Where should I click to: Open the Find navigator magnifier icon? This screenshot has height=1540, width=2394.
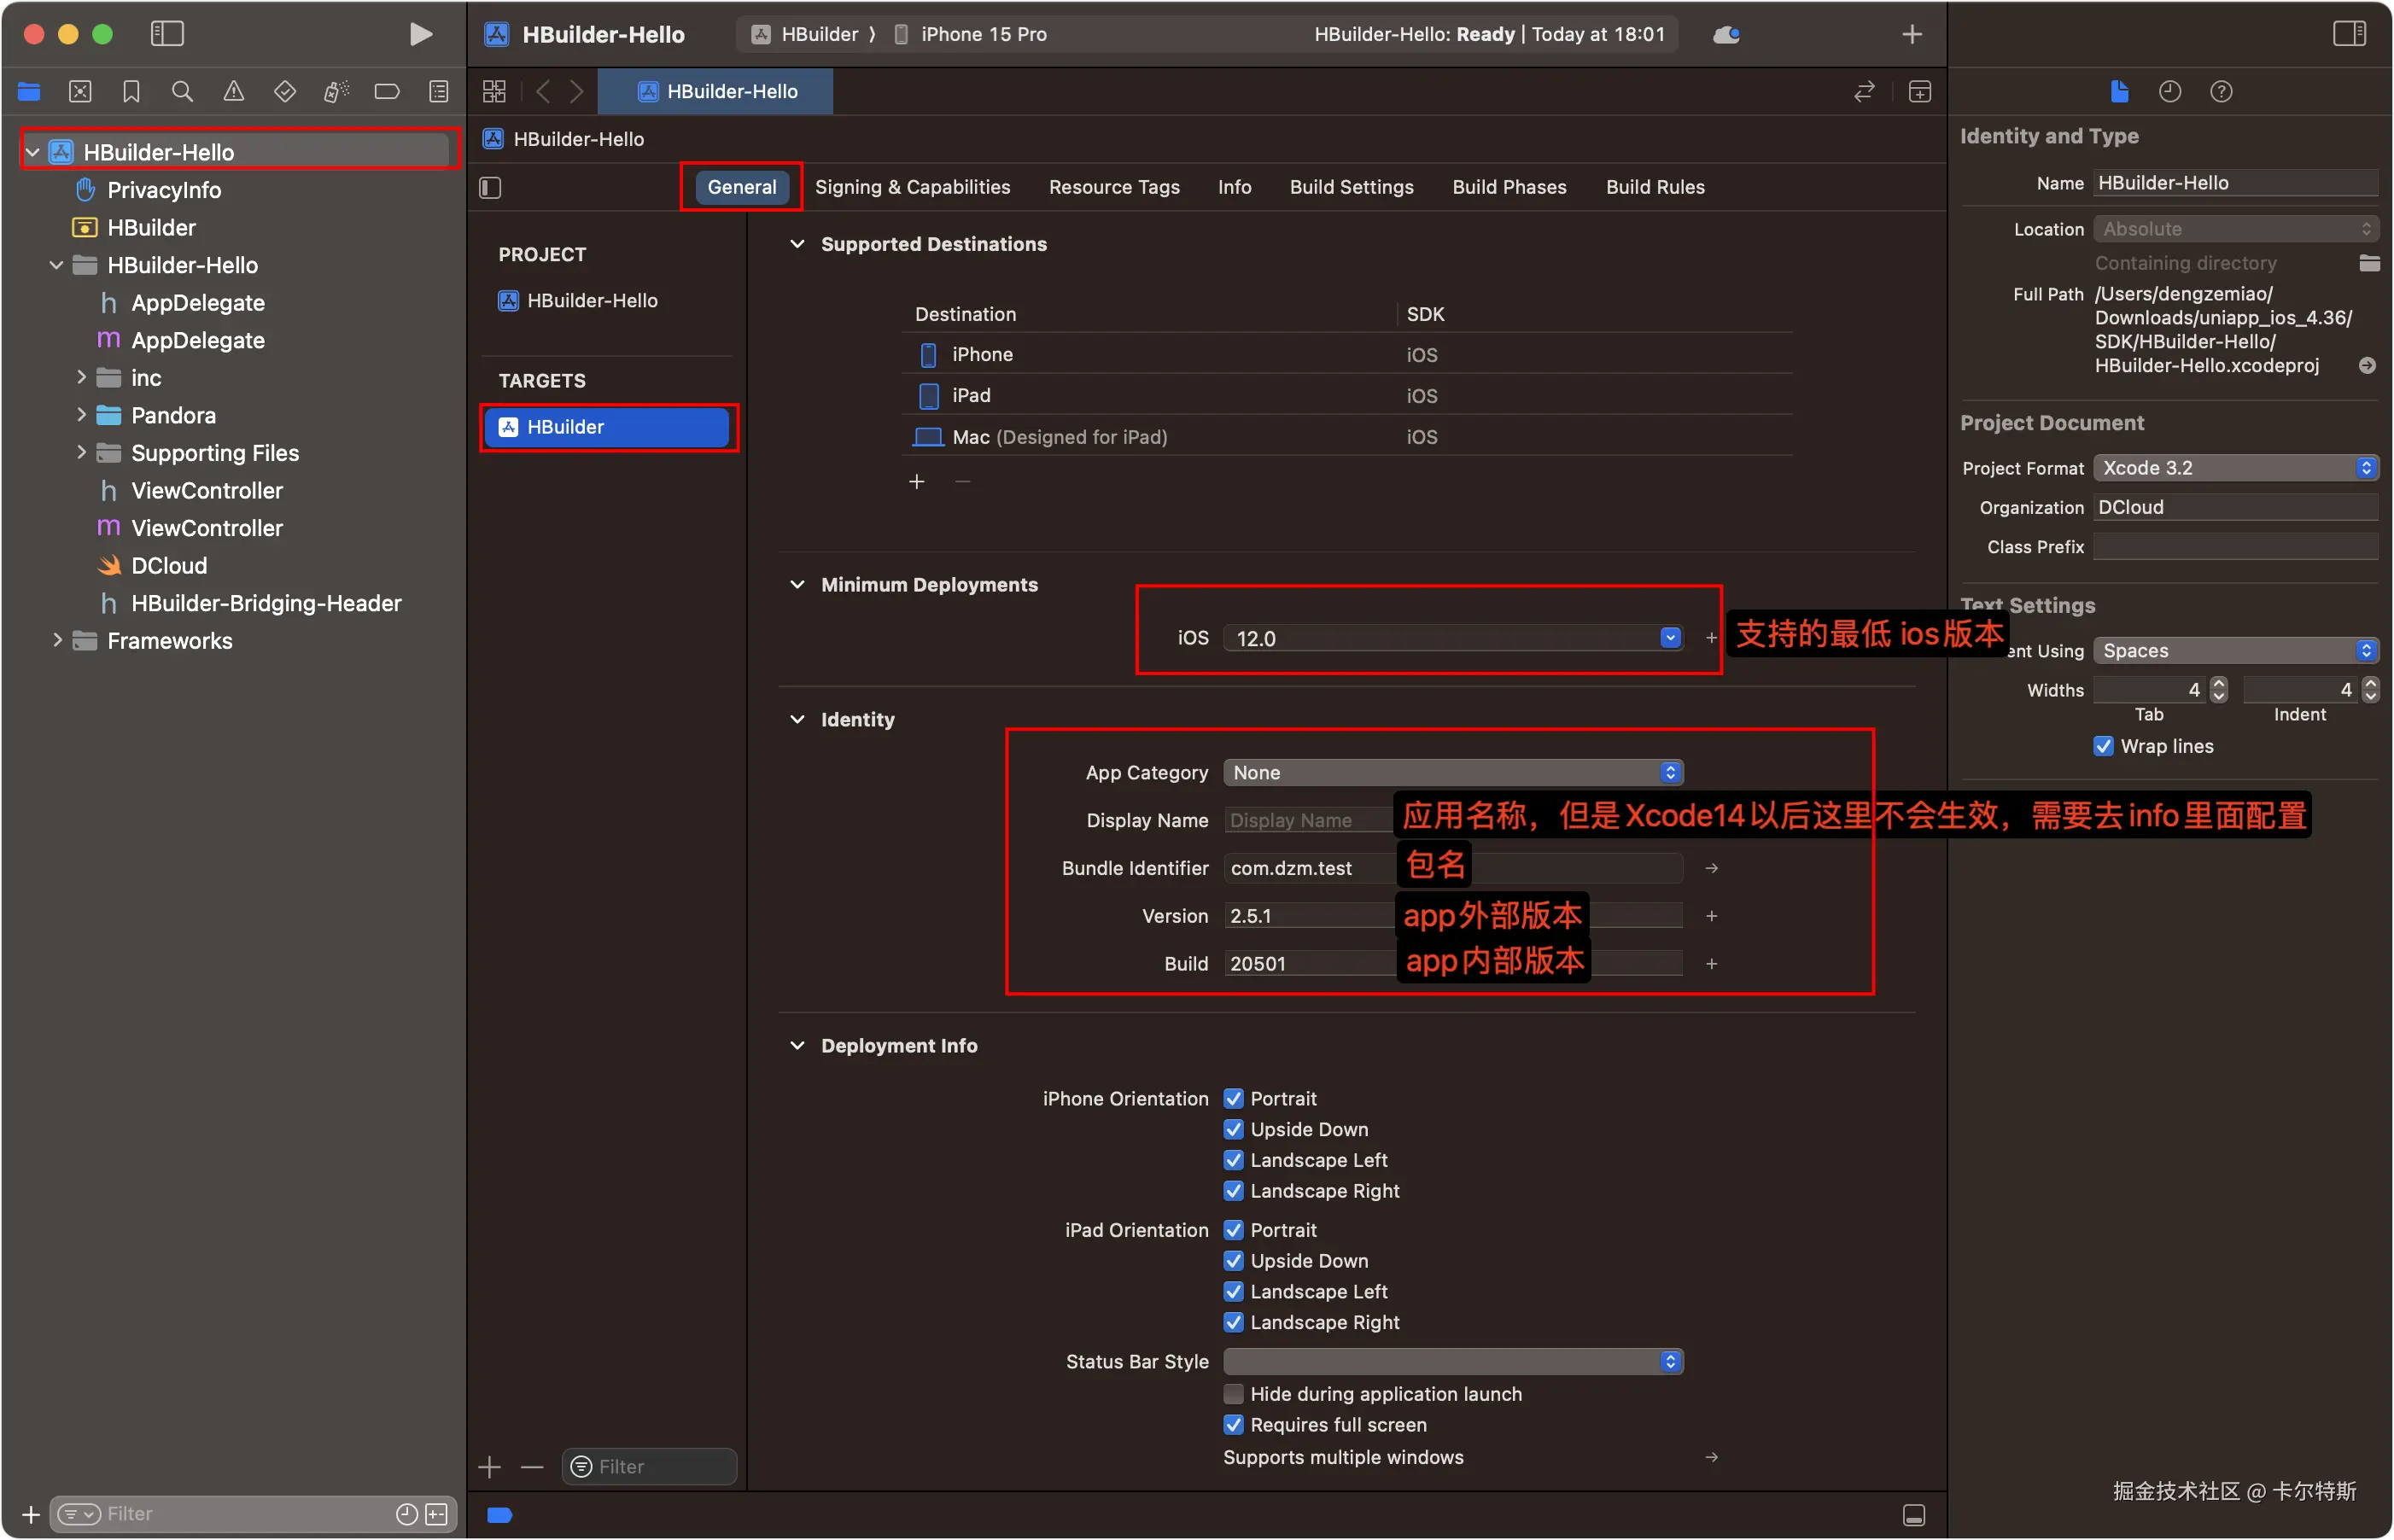[182, 92]
